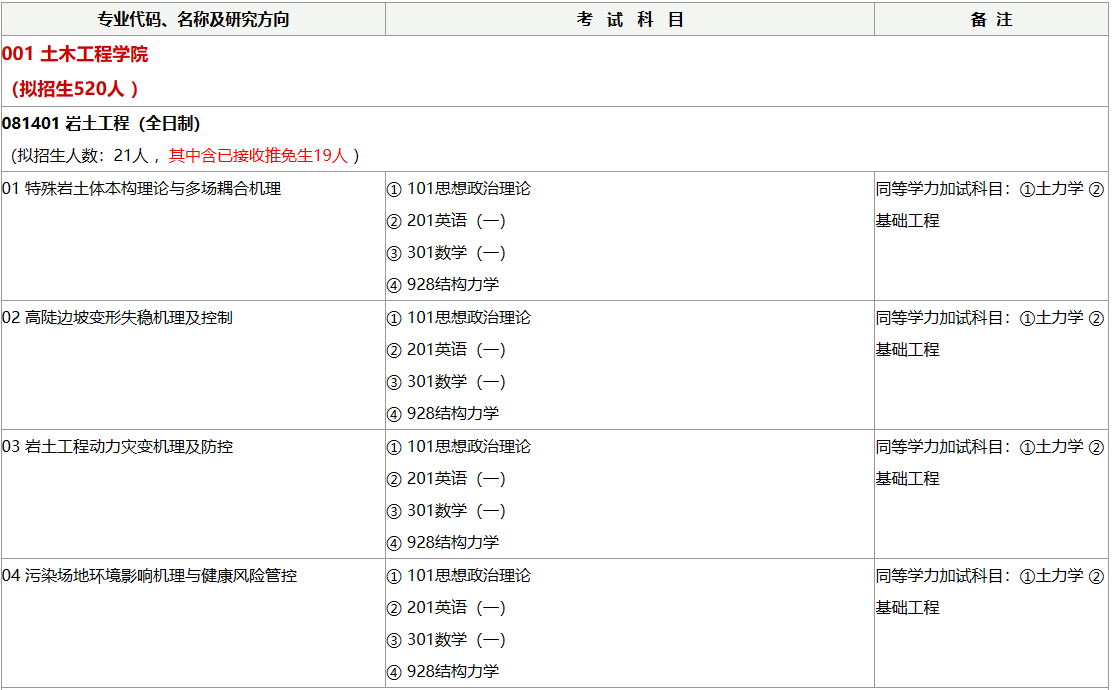This screenshot has height=690, width=1116.
Task: Select direction 03 岩土工程动力灾变机理及防控
Action: click(x=117, y=446)
